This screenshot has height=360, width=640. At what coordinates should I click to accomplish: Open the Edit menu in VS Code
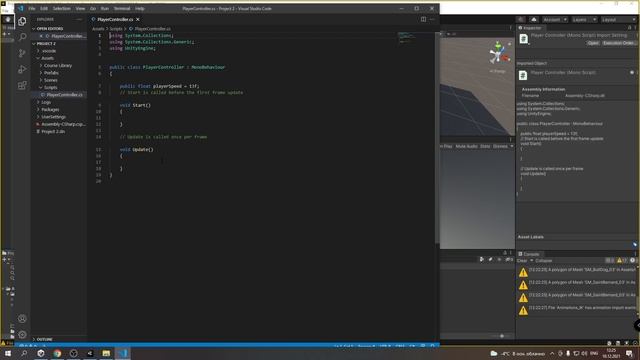pyautogui.click(x=44, y=9)
